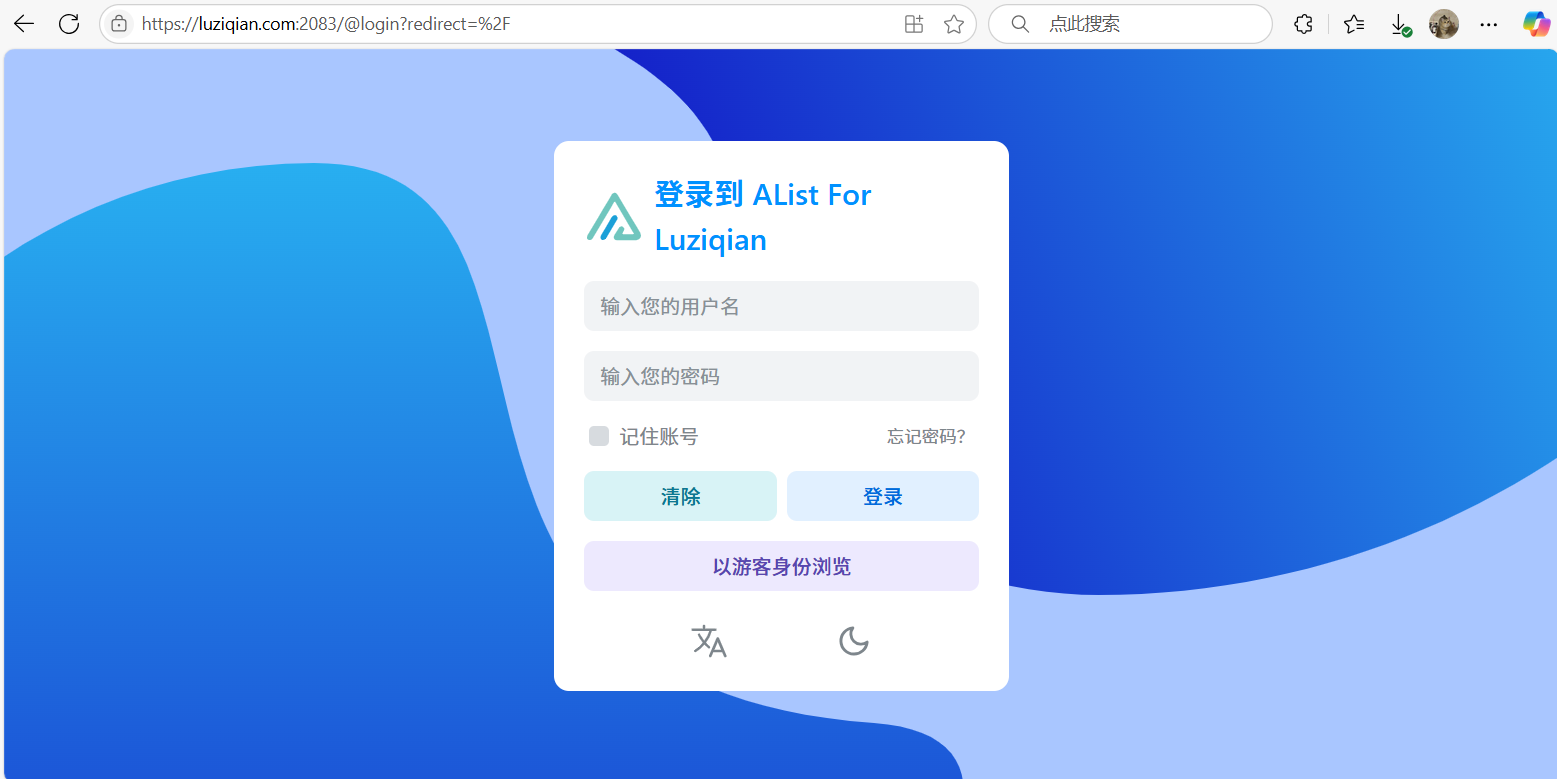
Task: Expand the browser settings ellipsis menu
Action: (1489, 24)
